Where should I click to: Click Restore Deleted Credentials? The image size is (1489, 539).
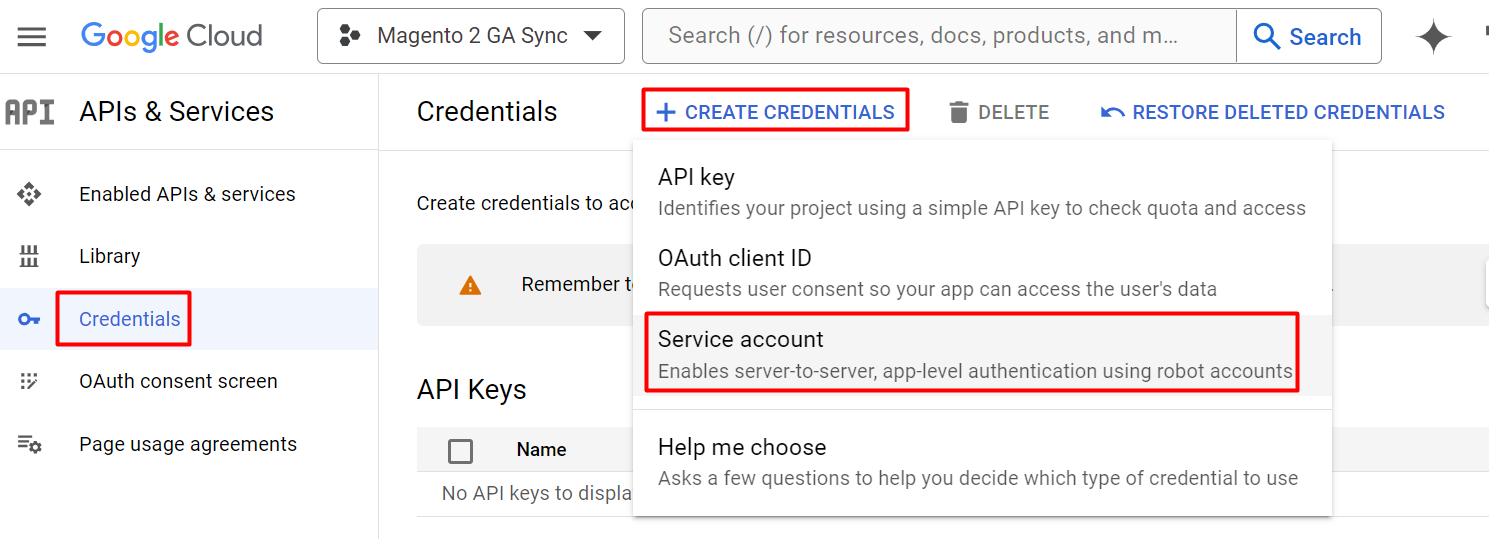click(1273, 112)
